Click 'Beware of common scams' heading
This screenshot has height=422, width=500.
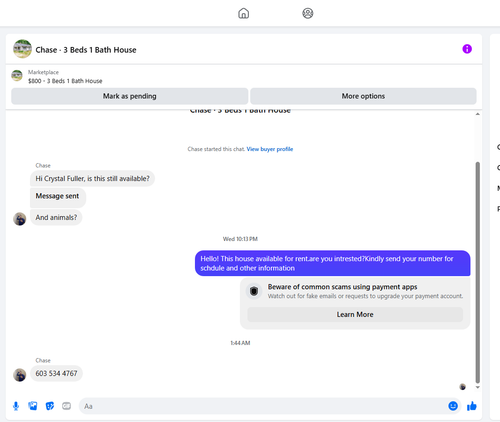point(342,287)
